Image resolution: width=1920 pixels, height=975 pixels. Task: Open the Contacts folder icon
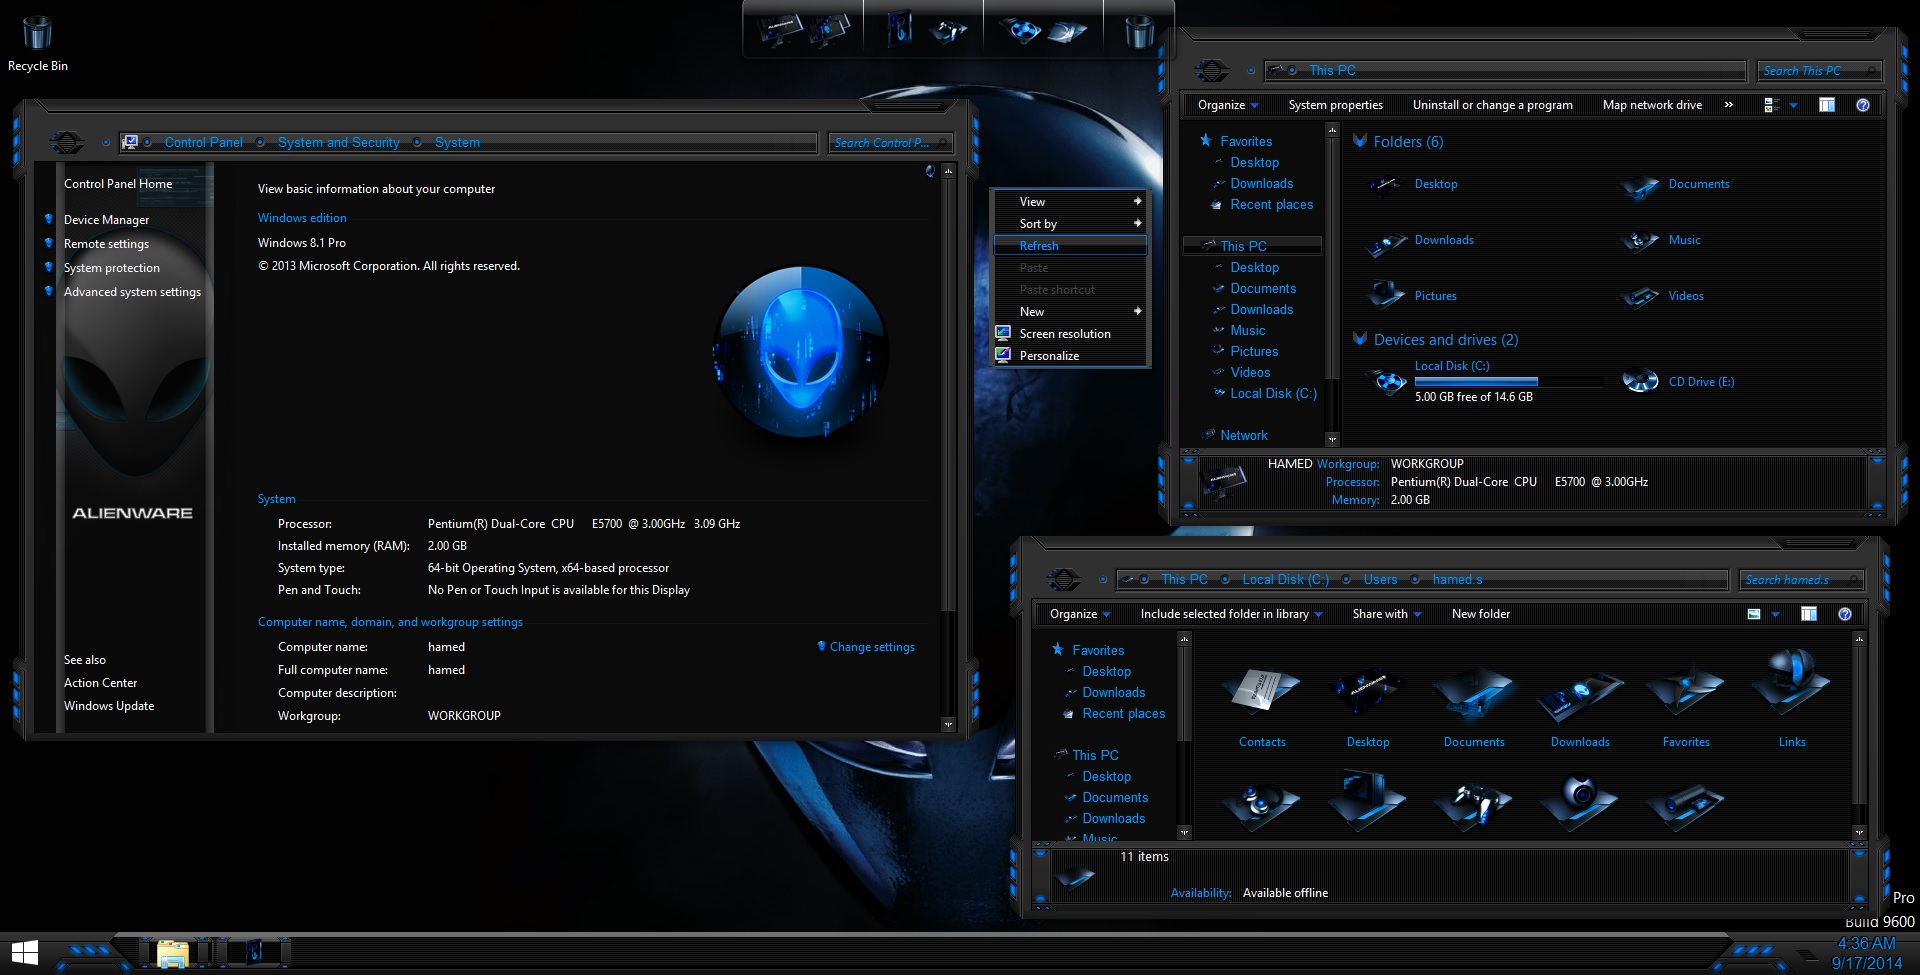(x=1261, y=692)
